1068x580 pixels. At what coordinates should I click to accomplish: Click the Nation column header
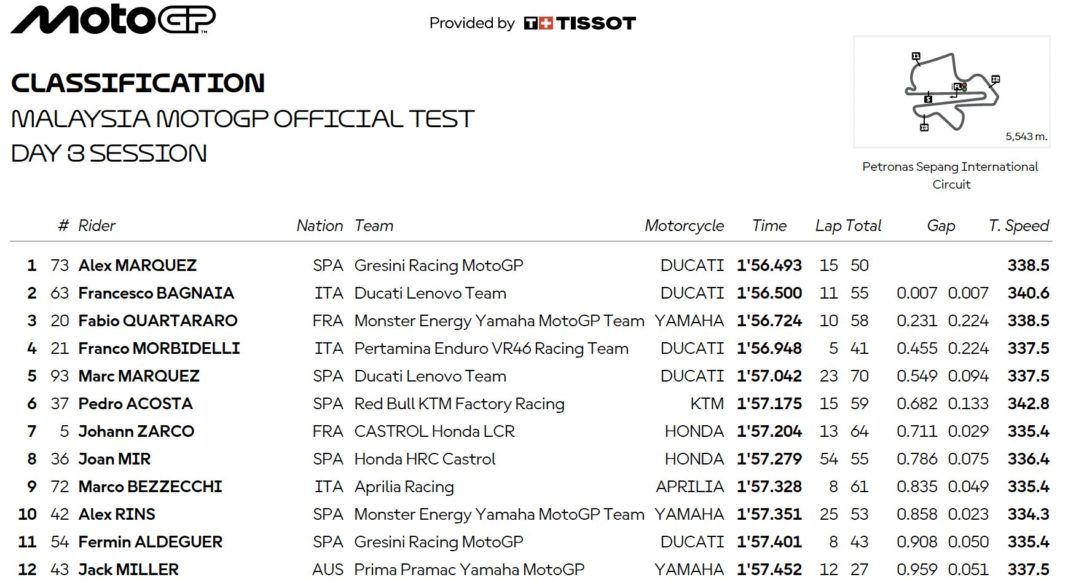pos(319,226)
